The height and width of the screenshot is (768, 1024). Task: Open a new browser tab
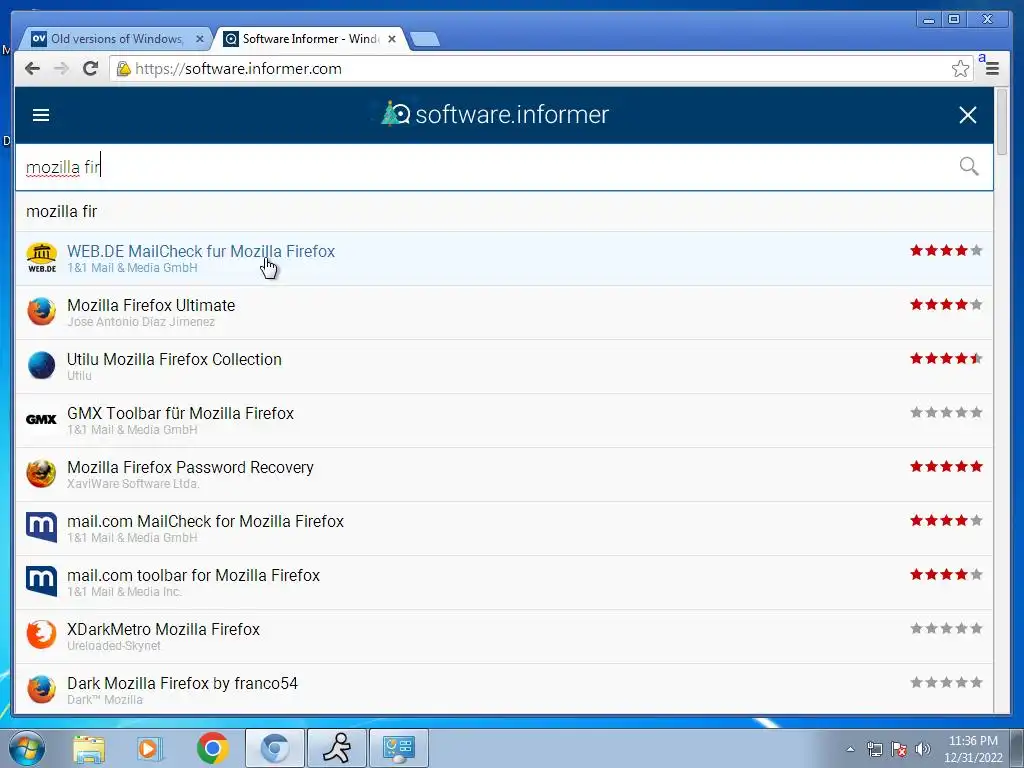tap(425, 40)
